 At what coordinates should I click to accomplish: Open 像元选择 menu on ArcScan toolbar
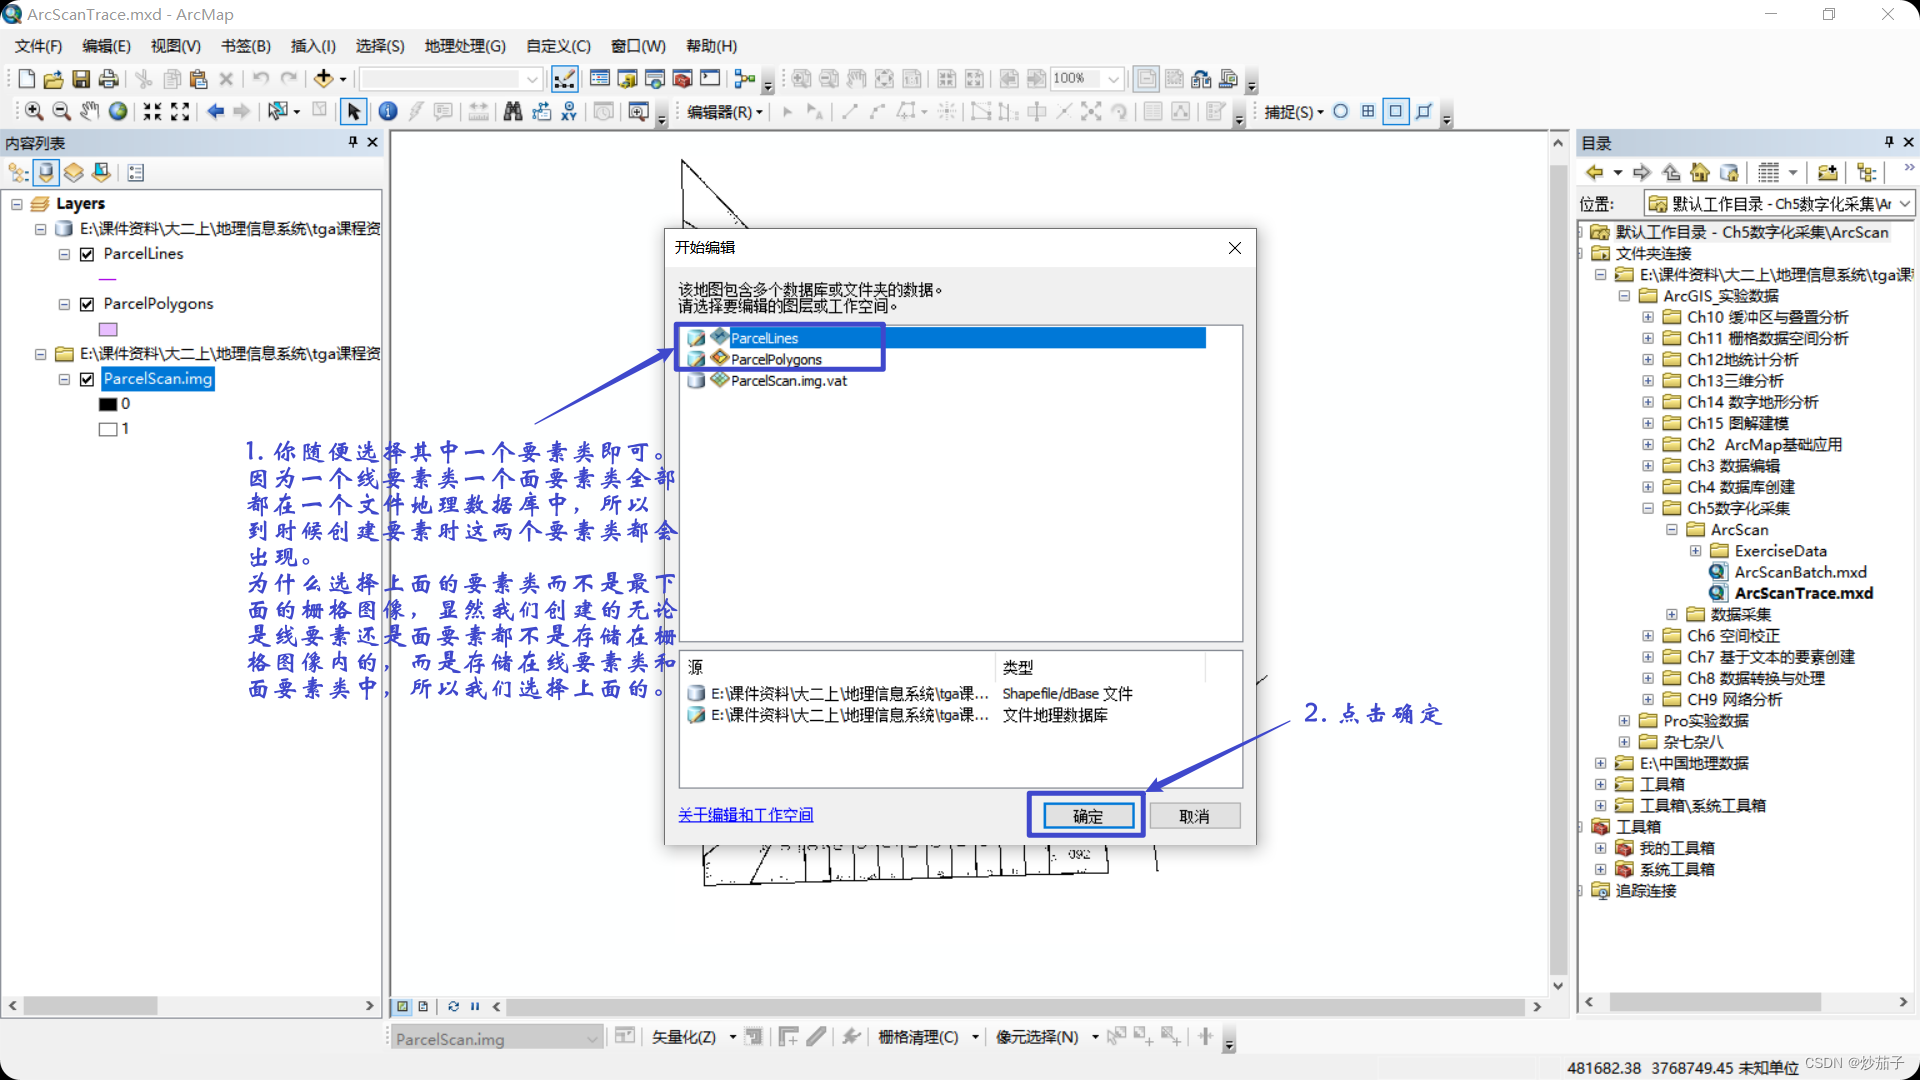[x=1046, y=1038]
